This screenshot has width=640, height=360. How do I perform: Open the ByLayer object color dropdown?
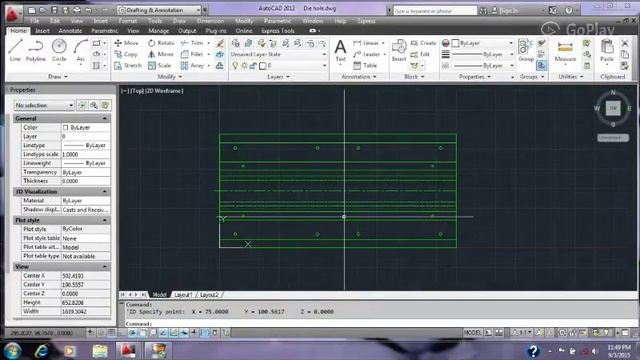(482, 43)
